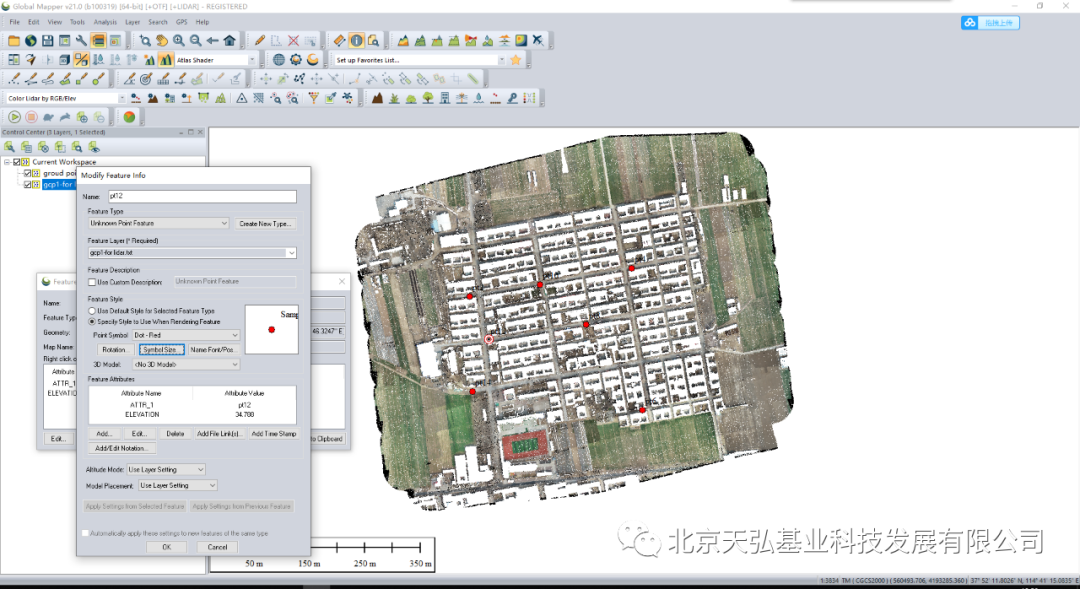Click the Home full view icon
Screen dimensions: 1080x589
[x=230, y=41]
